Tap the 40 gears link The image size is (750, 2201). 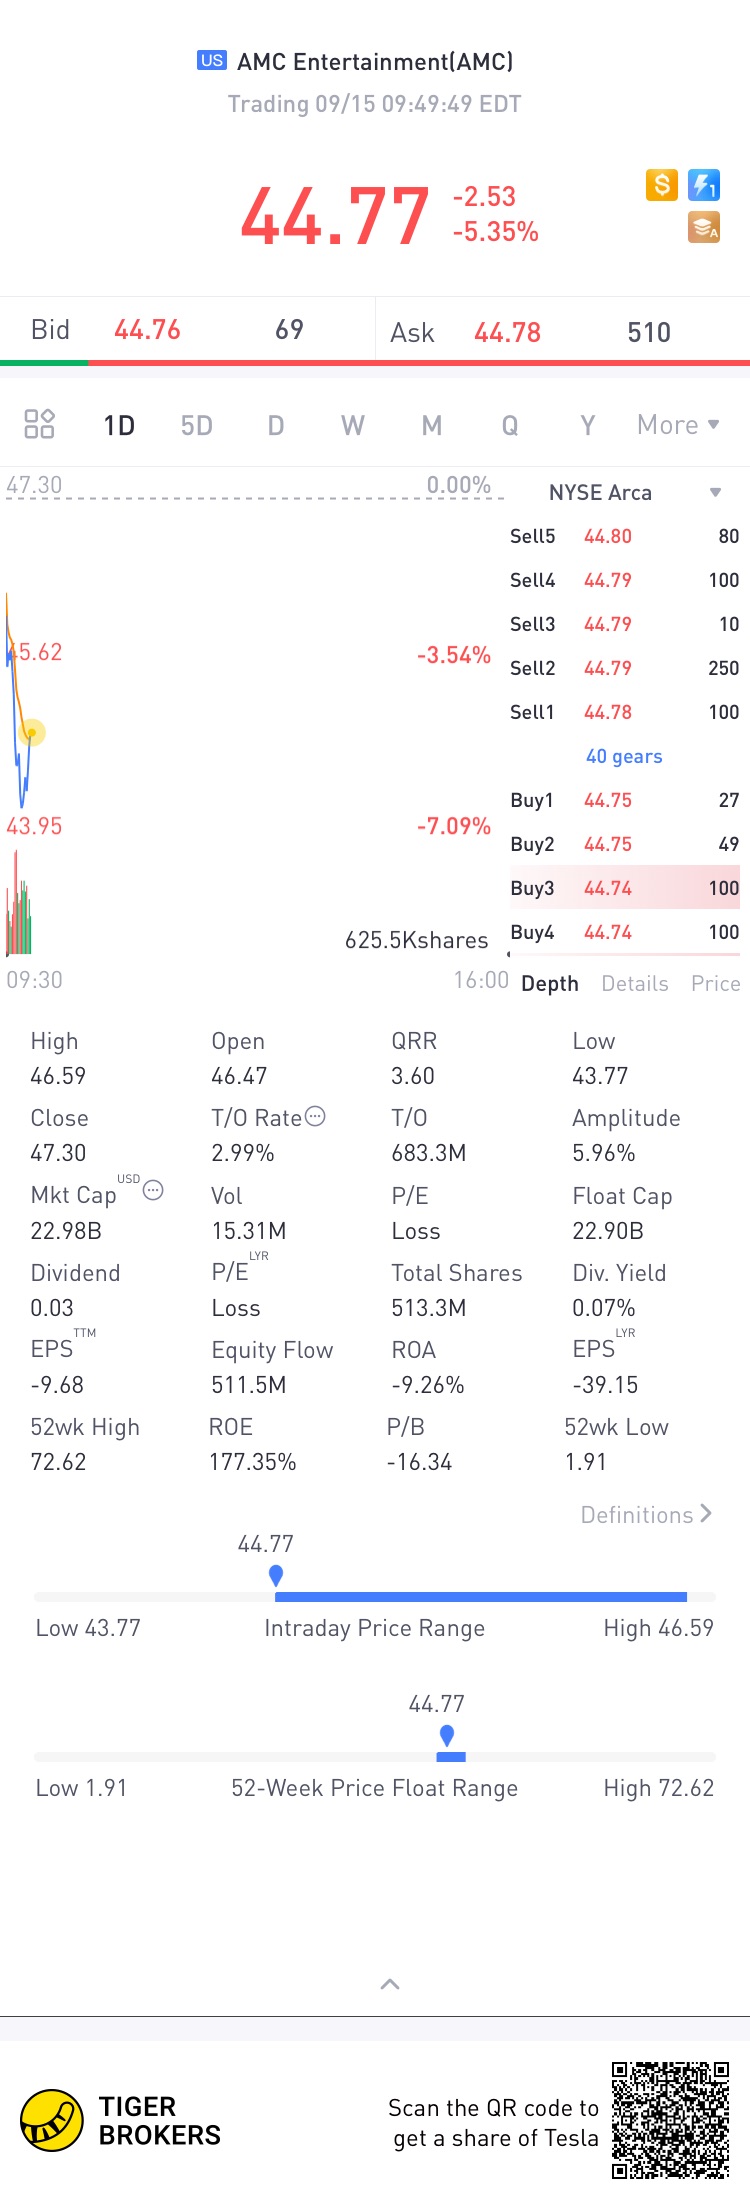tap(624, 756)
